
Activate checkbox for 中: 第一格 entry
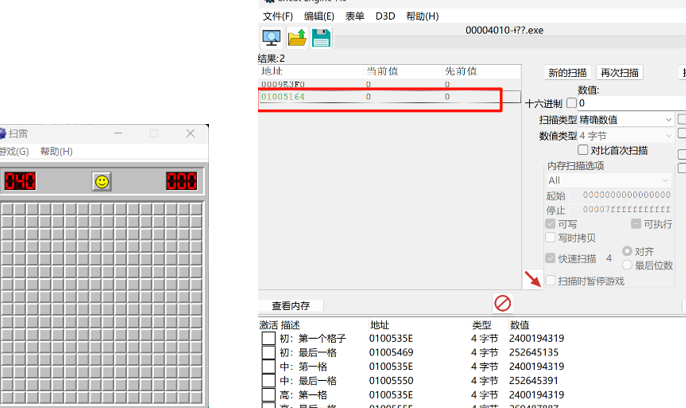tap(268, 366)
